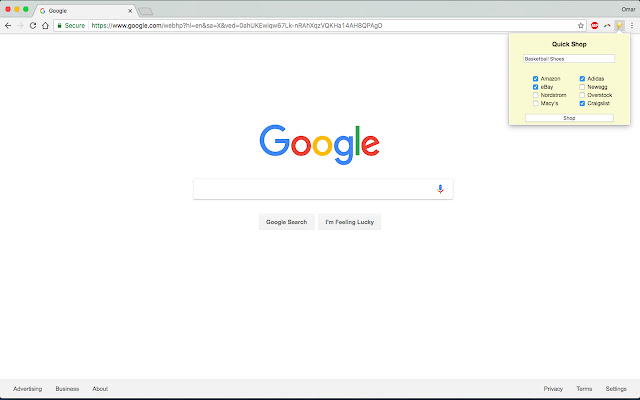This screenshot has height=400, width=640.
Task: Close the Google tab
Action: (x=130, y=11)
